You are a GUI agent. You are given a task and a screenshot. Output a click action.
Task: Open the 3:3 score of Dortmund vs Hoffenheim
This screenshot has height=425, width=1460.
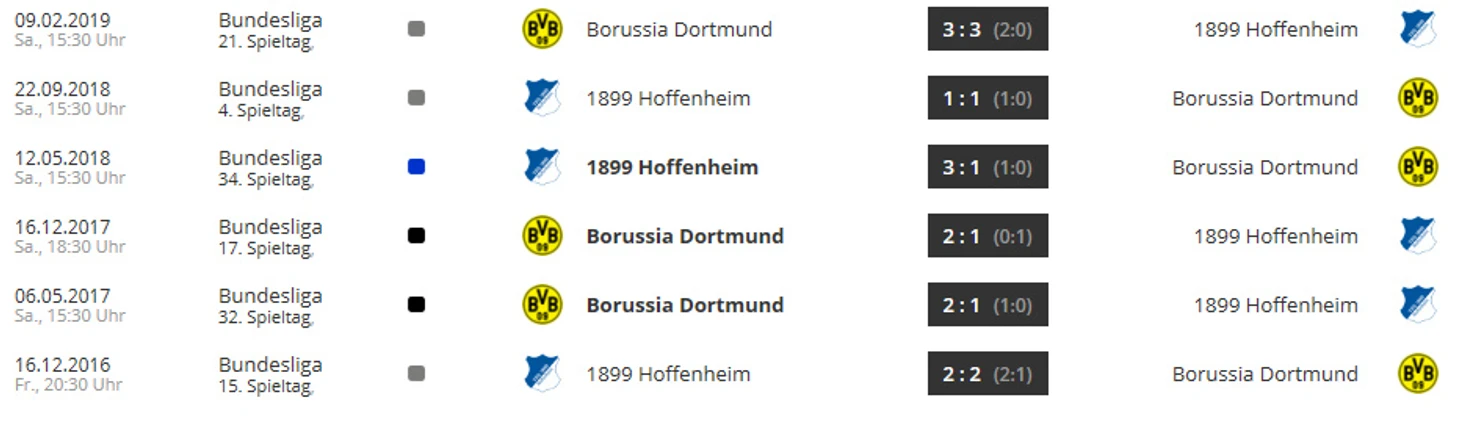coord(987,29)
